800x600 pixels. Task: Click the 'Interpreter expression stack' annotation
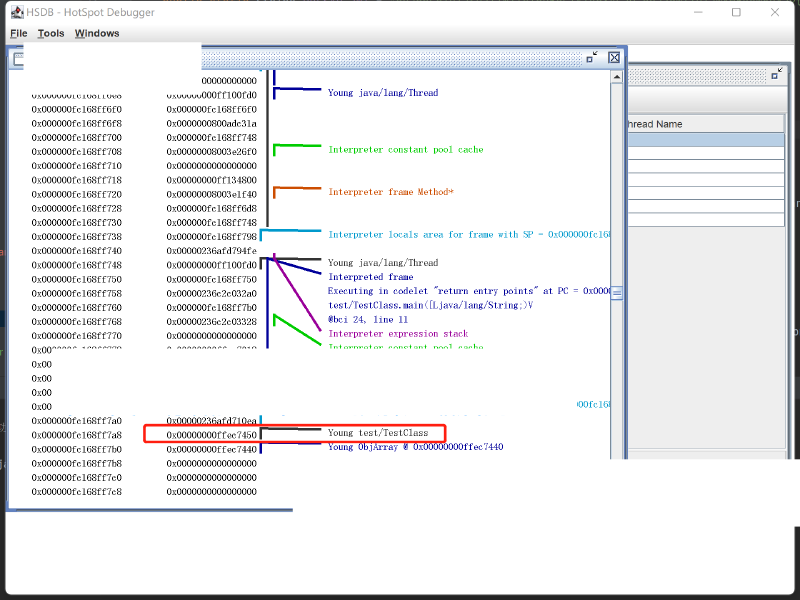point(398,333)
